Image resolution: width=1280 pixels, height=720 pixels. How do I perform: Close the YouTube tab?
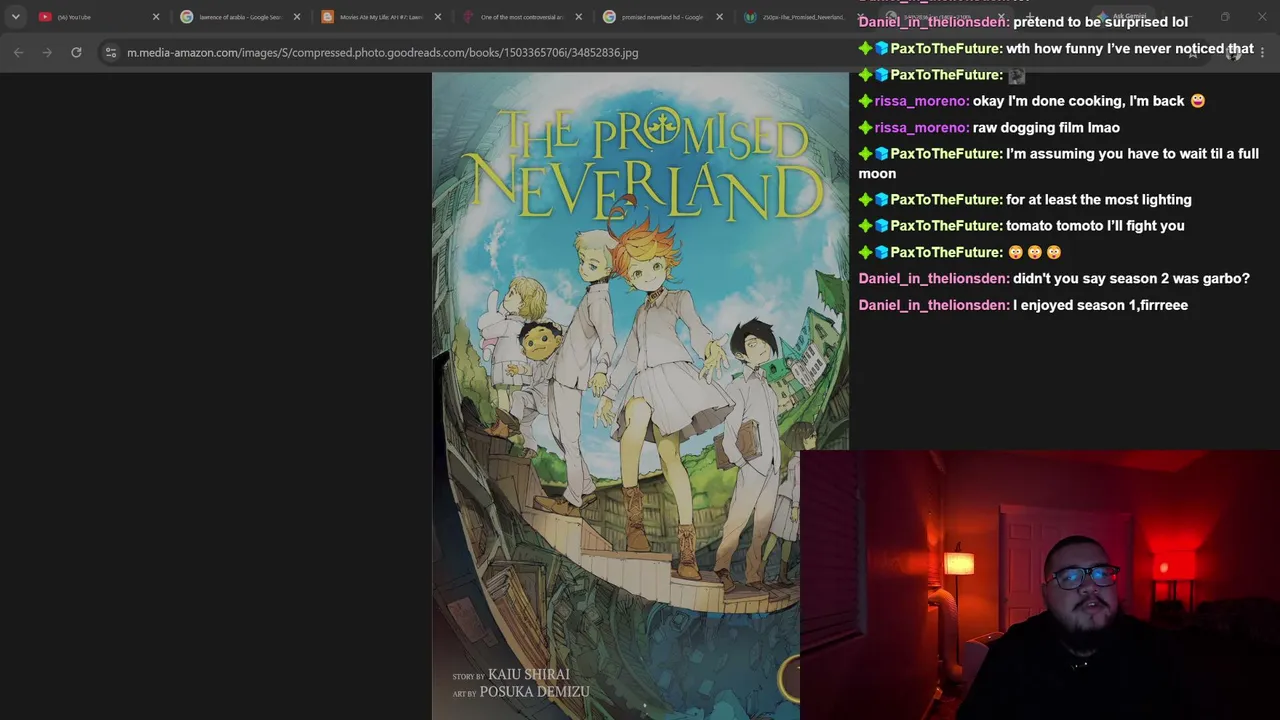[156, 17]
